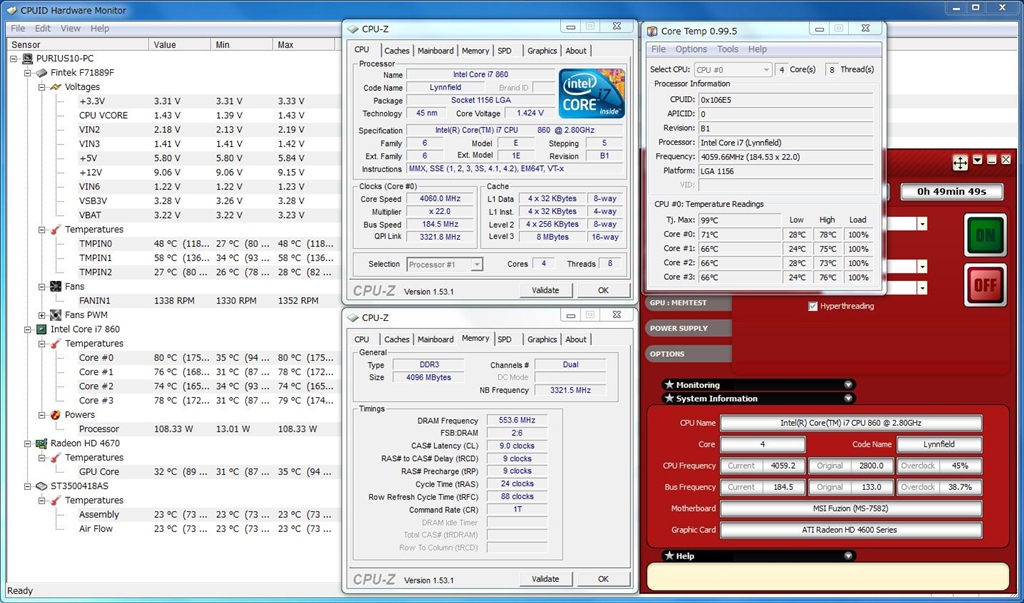Open the Tools menu in Core Temp
1024x603 pixels.
(x=727, y=49)
